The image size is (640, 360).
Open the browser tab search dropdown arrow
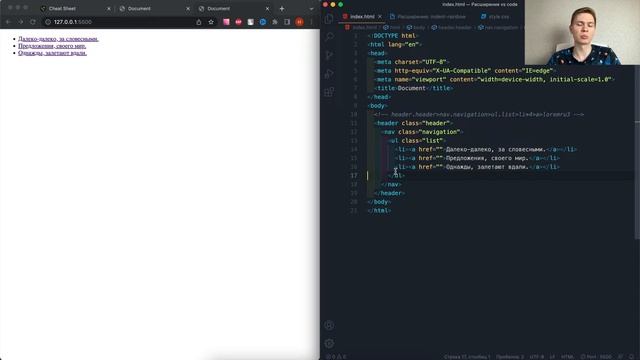point(311,9)
